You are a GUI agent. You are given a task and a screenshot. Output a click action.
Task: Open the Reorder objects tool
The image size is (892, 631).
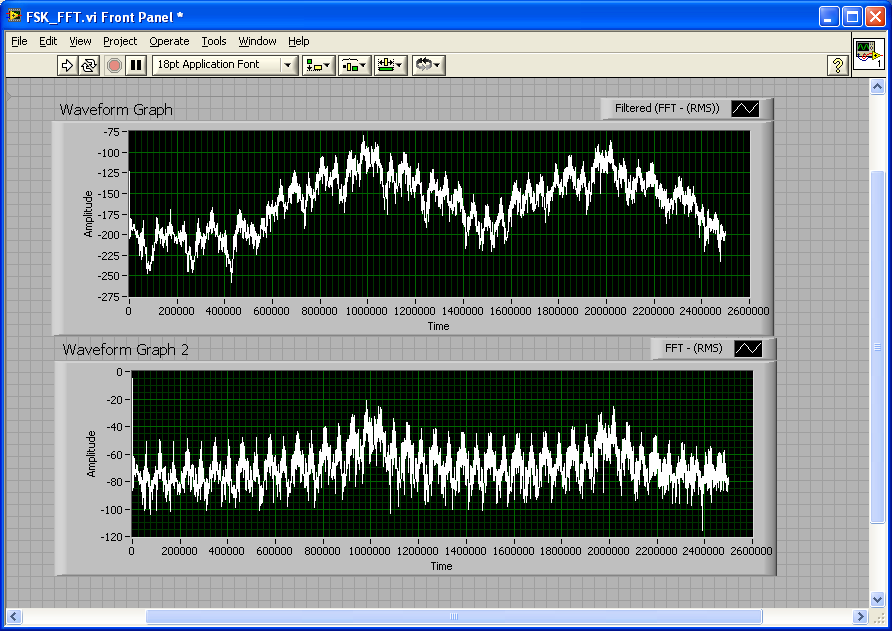tap(428, 65)
